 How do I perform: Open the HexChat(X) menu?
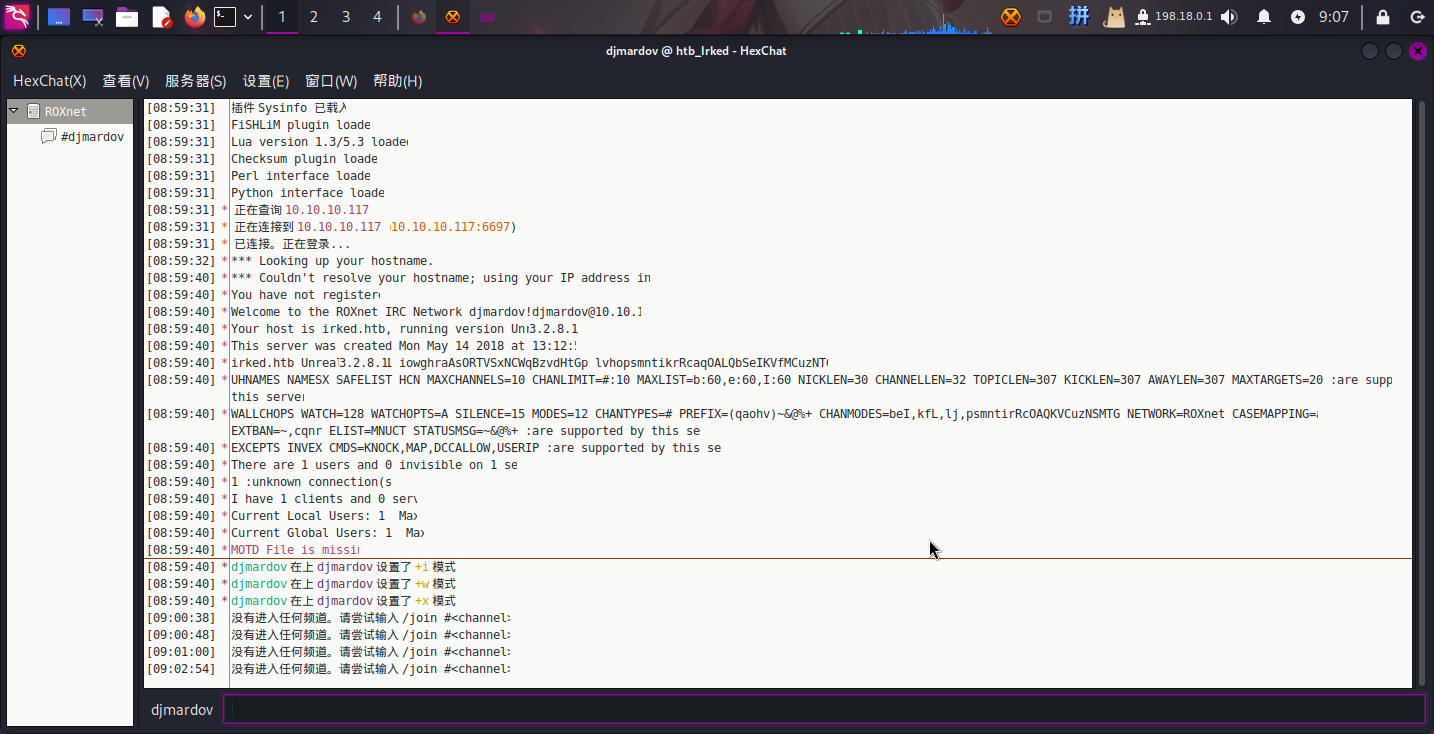[50, 81]
